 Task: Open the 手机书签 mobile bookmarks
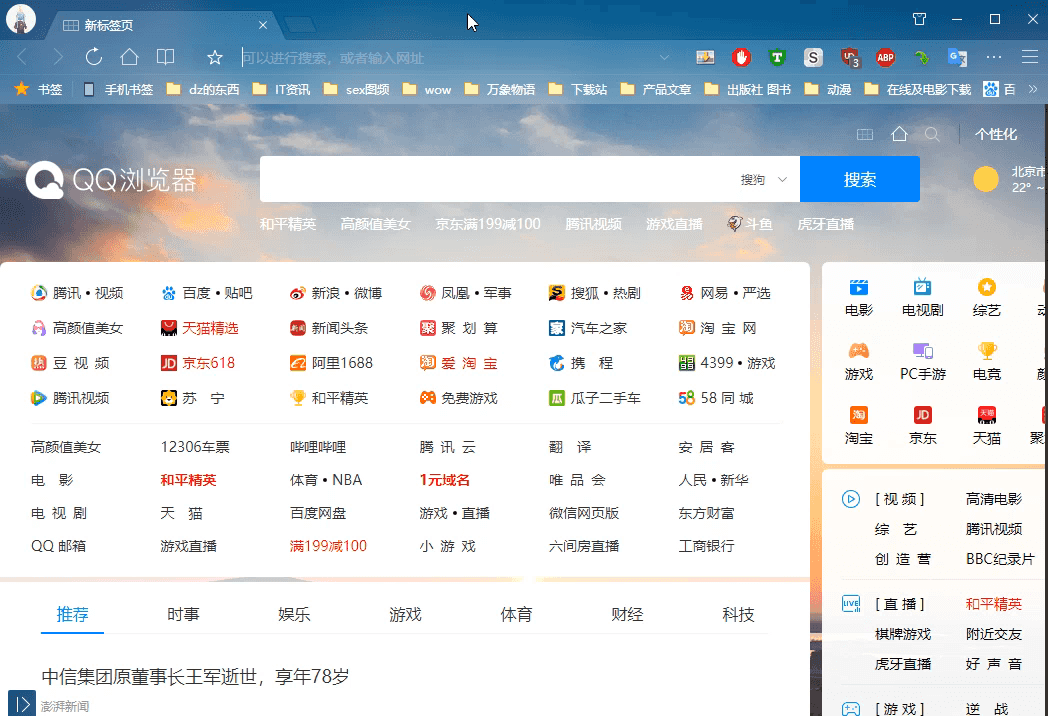point(118,89)
